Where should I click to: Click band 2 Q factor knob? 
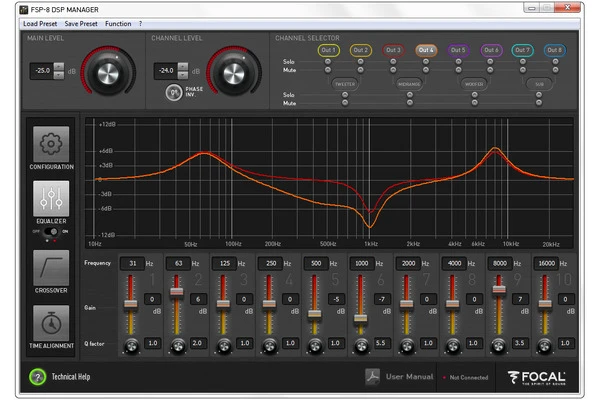[x=178, y=346]
